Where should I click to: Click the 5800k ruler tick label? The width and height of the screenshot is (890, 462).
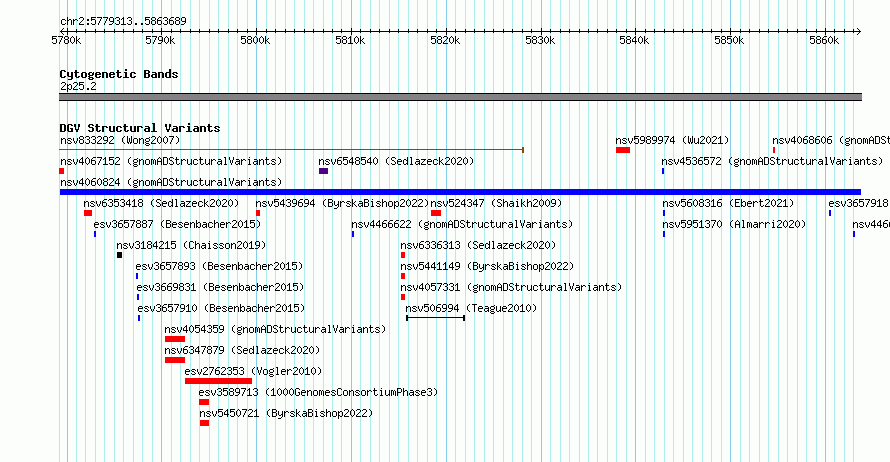pos(255,41)
